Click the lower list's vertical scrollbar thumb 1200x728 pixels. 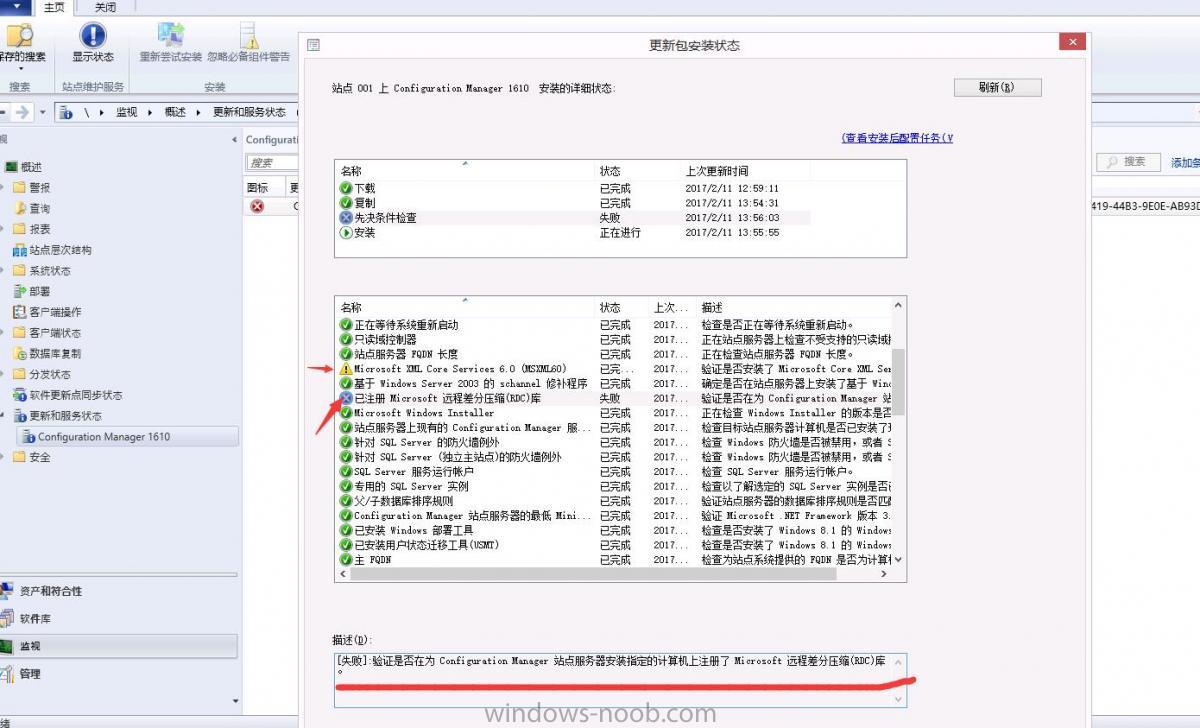click(898, 381)
